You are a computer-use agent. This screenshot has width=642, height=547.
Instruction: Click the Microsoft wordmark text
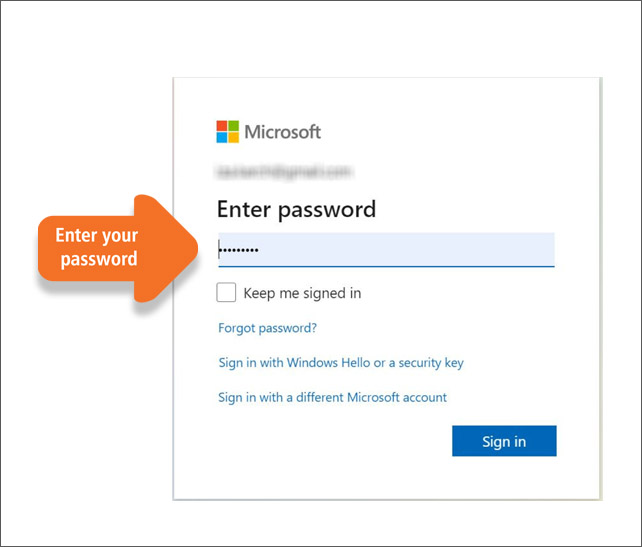click(x=283, y=132)
